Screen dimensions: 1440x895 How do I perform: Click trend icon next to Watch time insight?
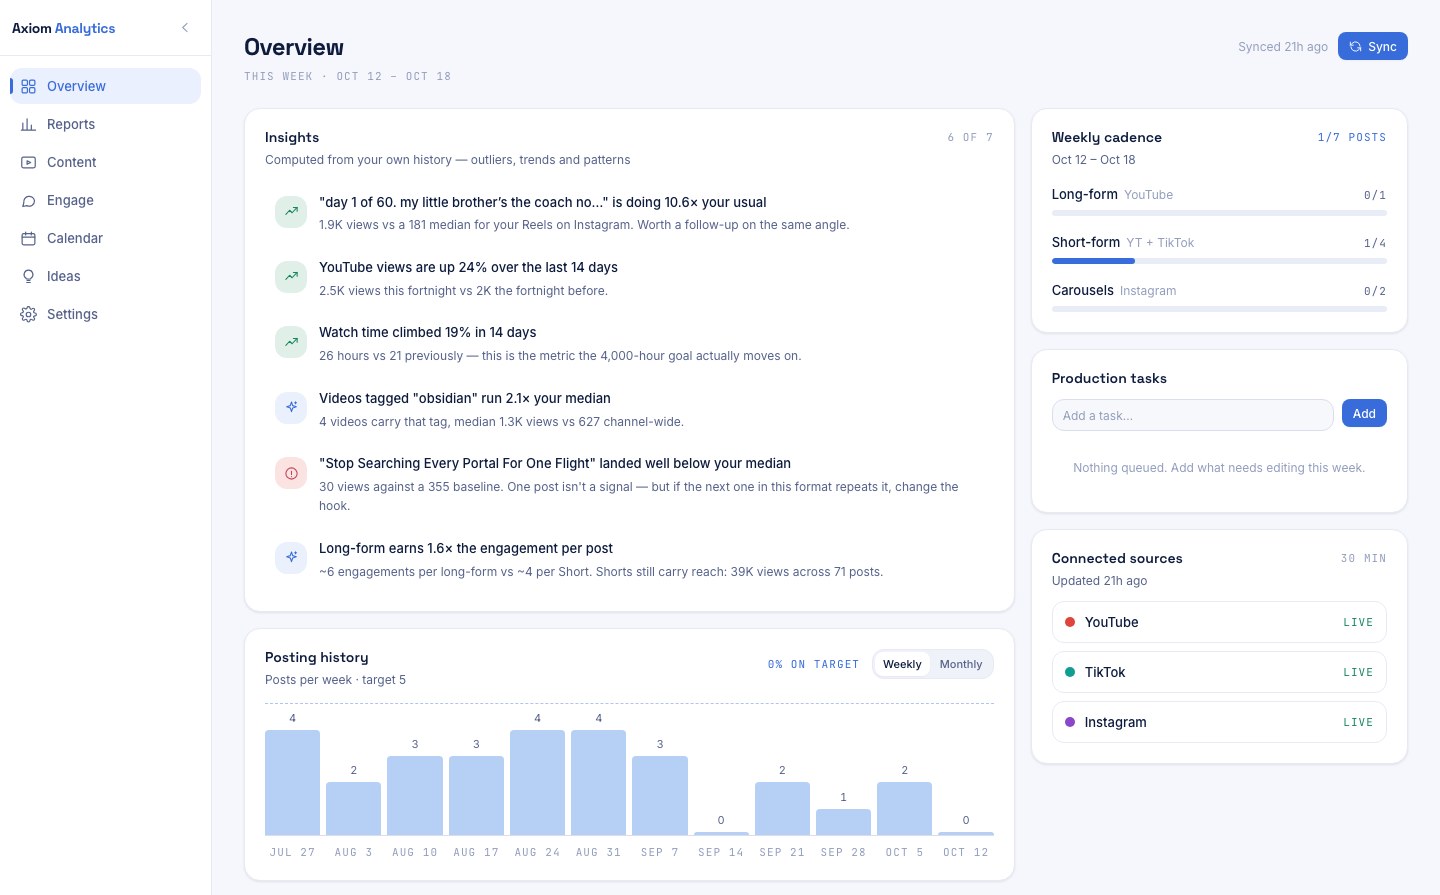(x=291, y=342)
